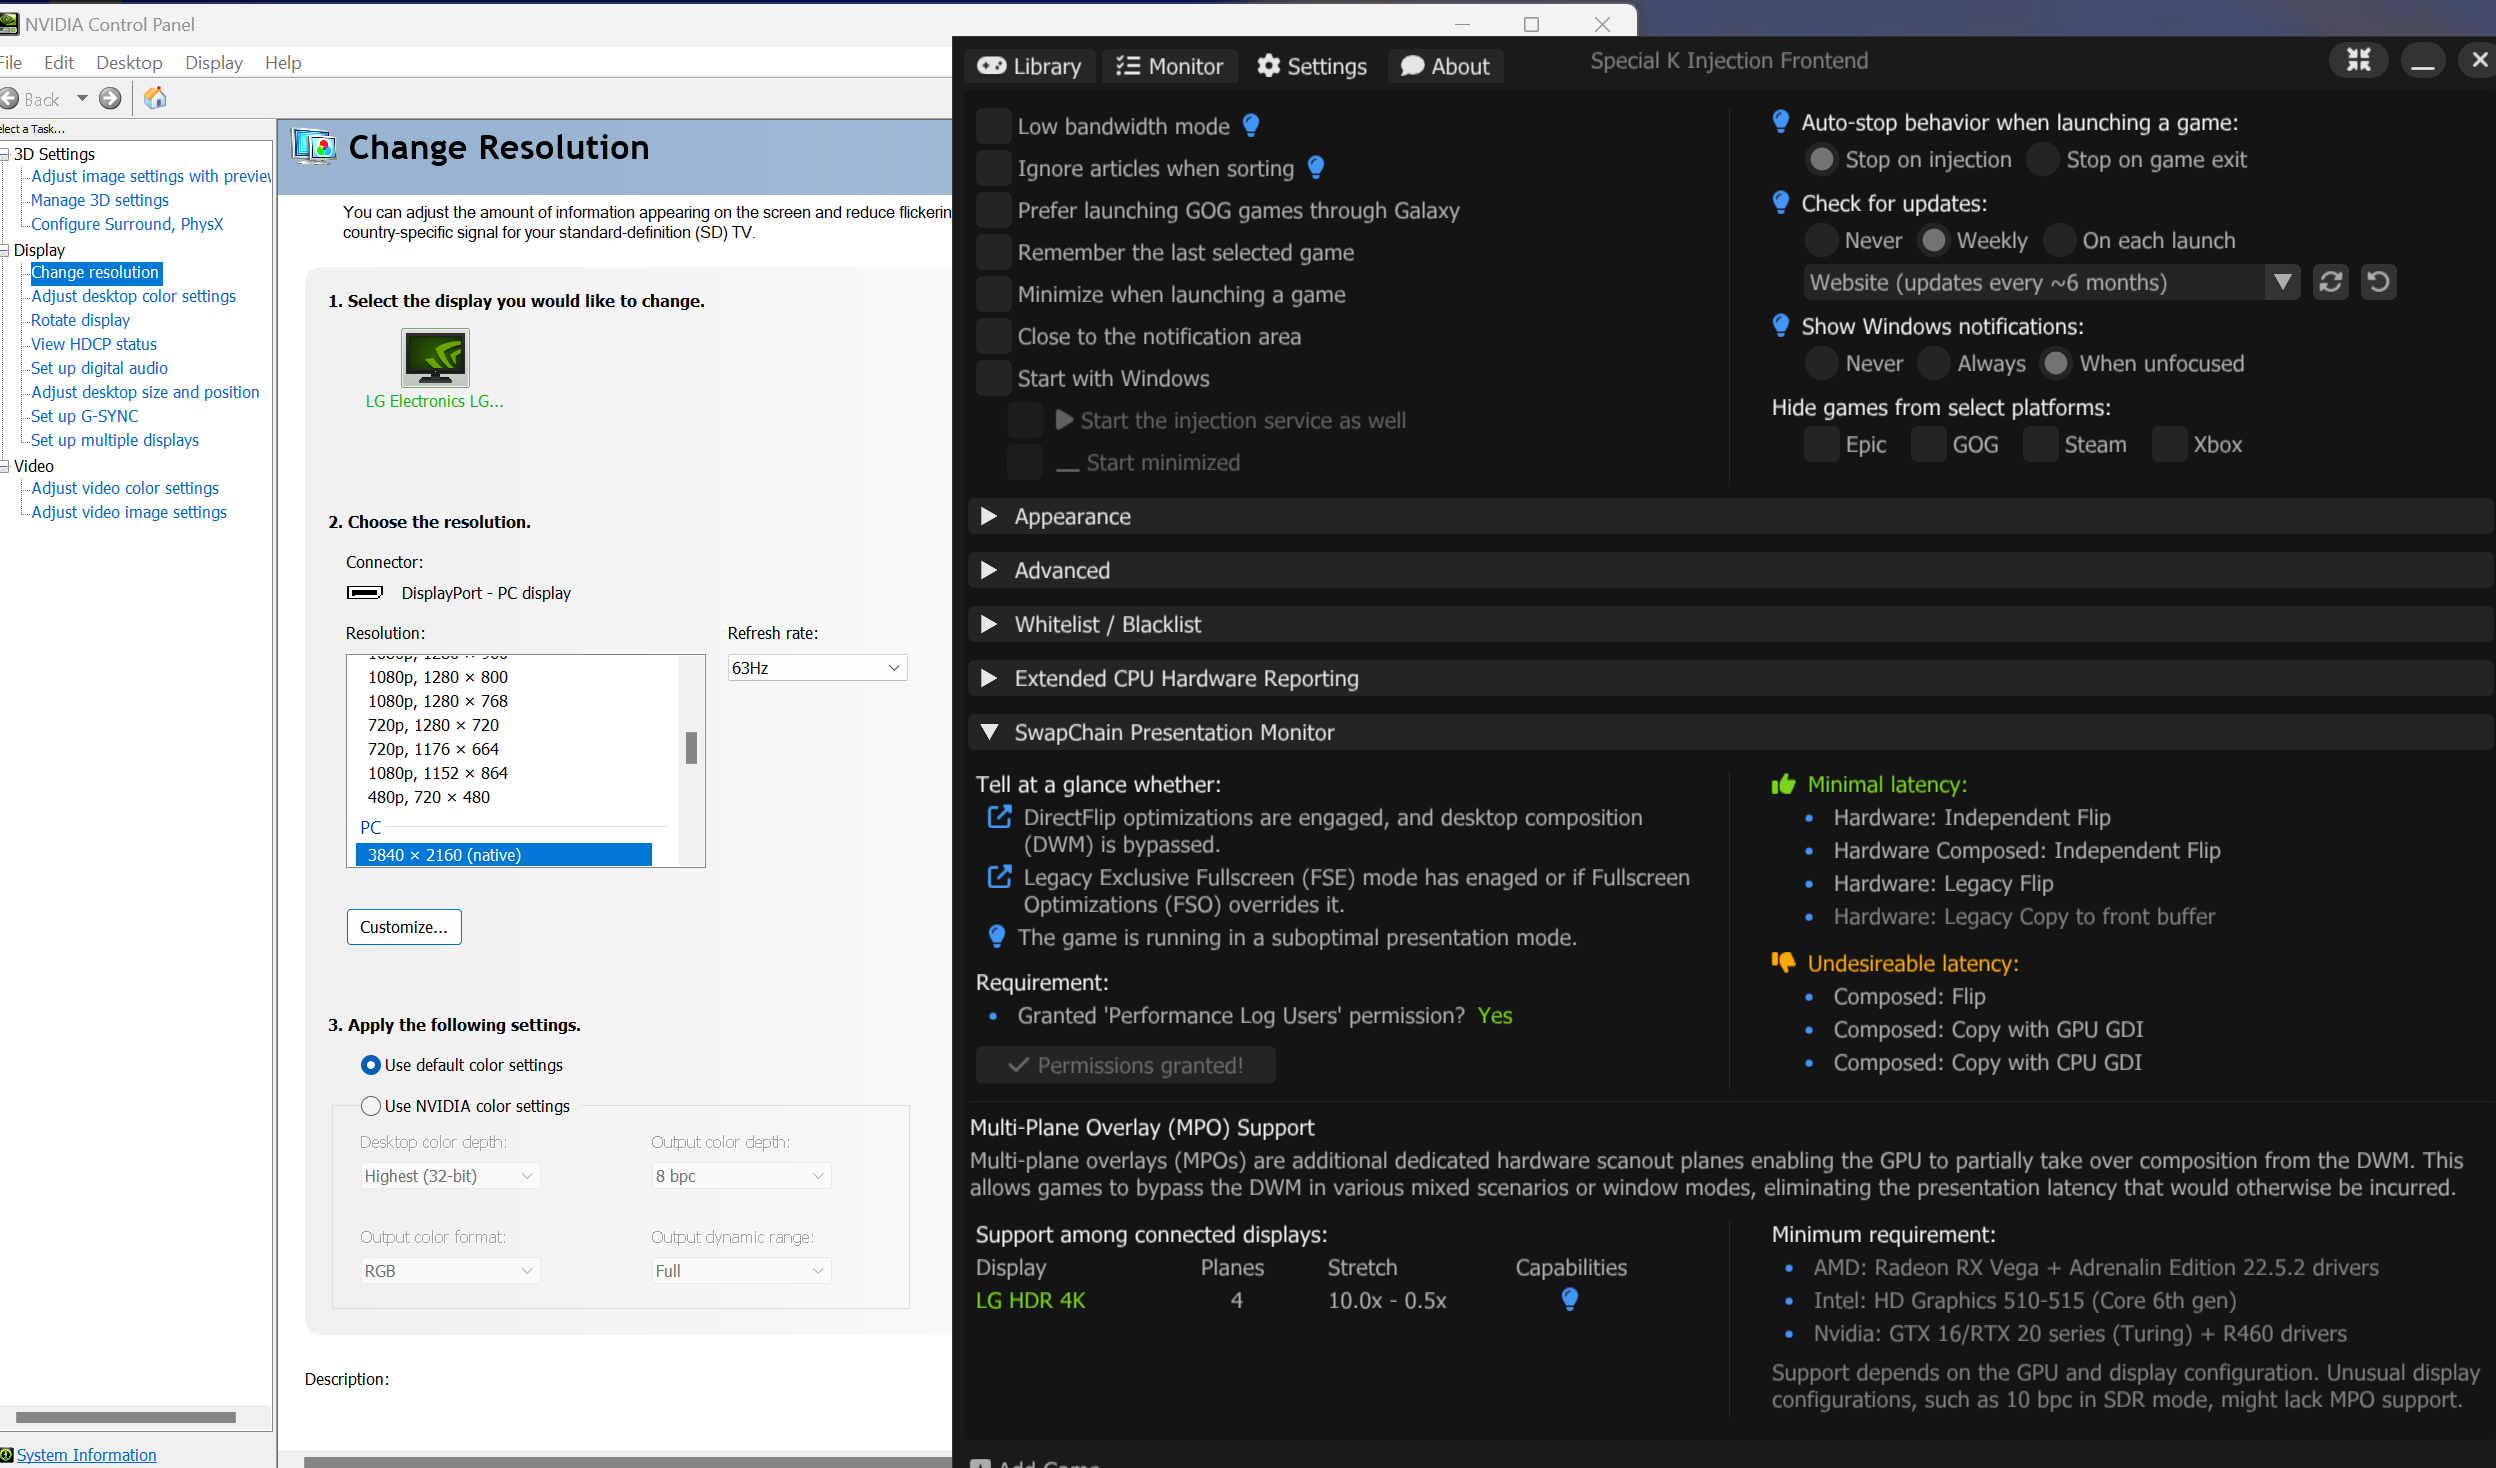This screenshot has height=1468, width=2496.
Task: Open the Refresh rate 63Hz dropdown
Action: click(817, 667)
